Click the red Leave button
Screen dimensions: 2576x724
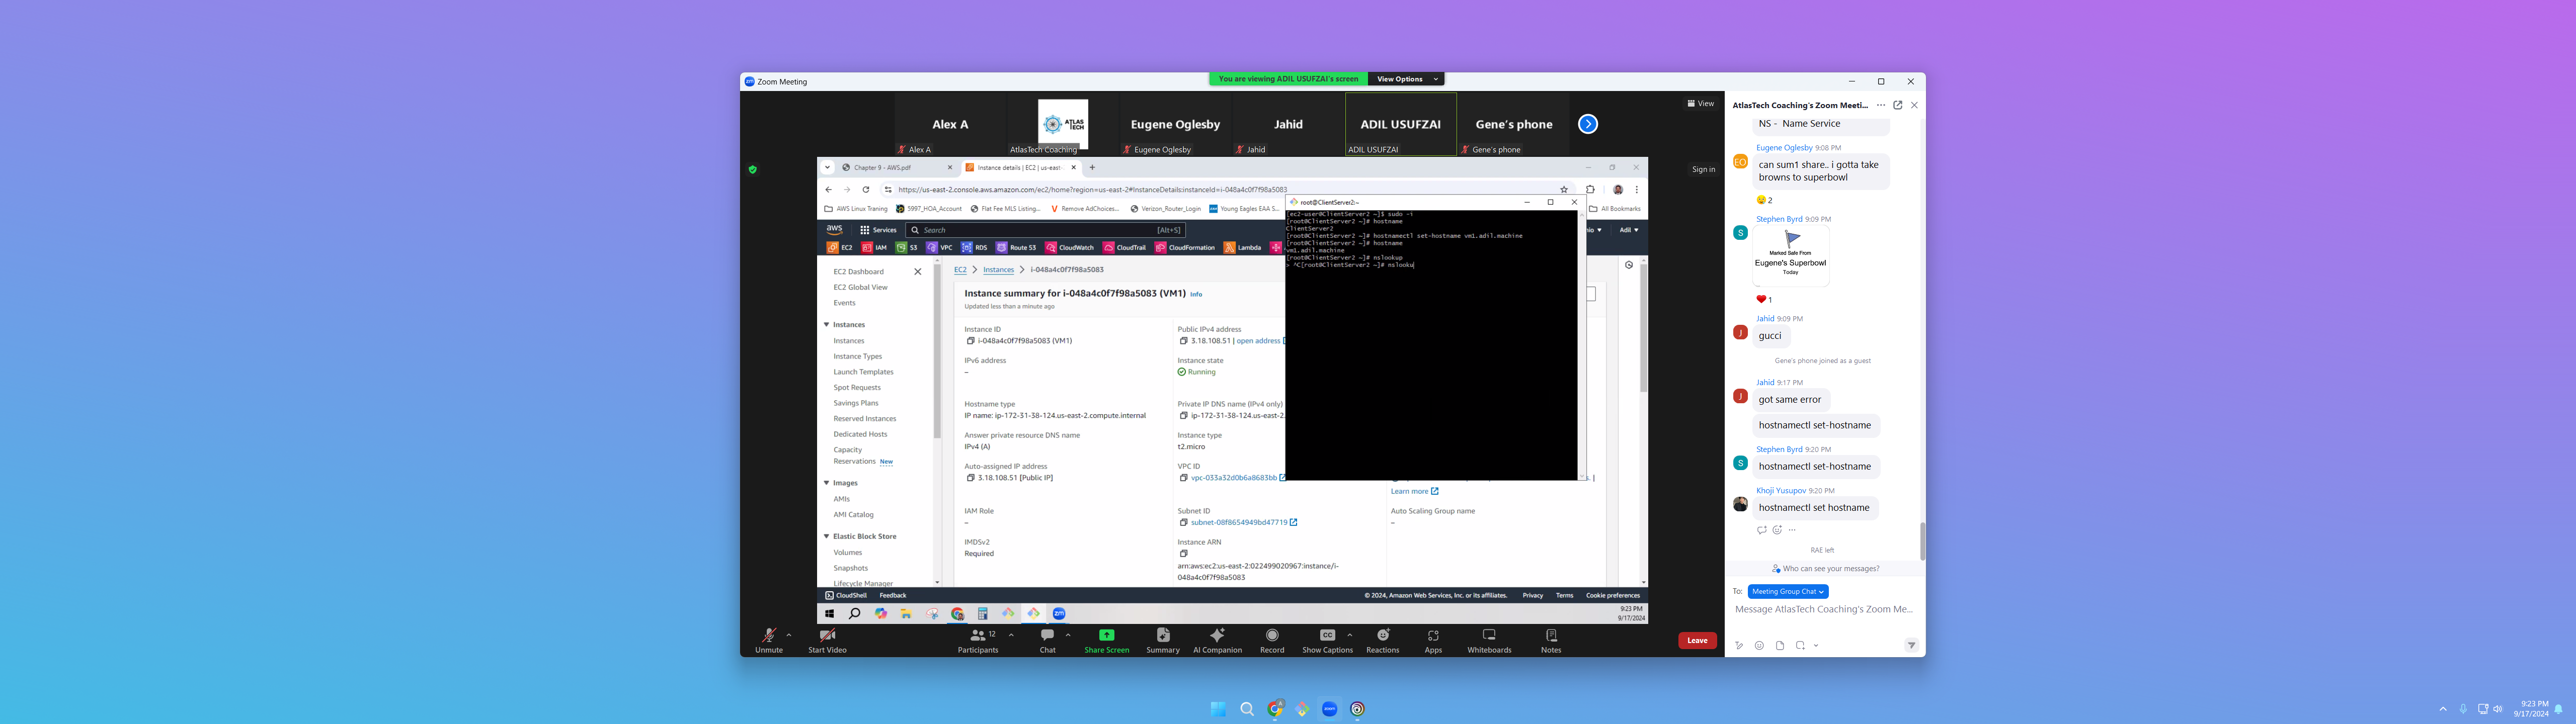1696,641
